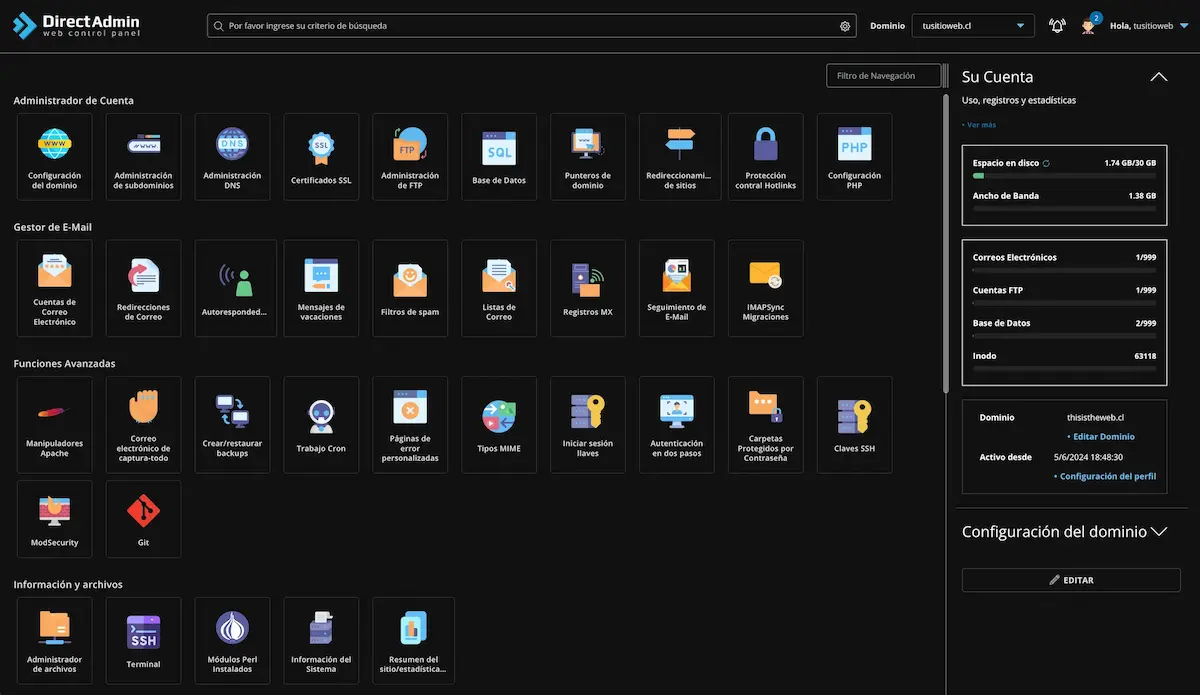The image size is (1200, 695).
Task: Click the disk space refresh icon
Action: click(1046, 163)
